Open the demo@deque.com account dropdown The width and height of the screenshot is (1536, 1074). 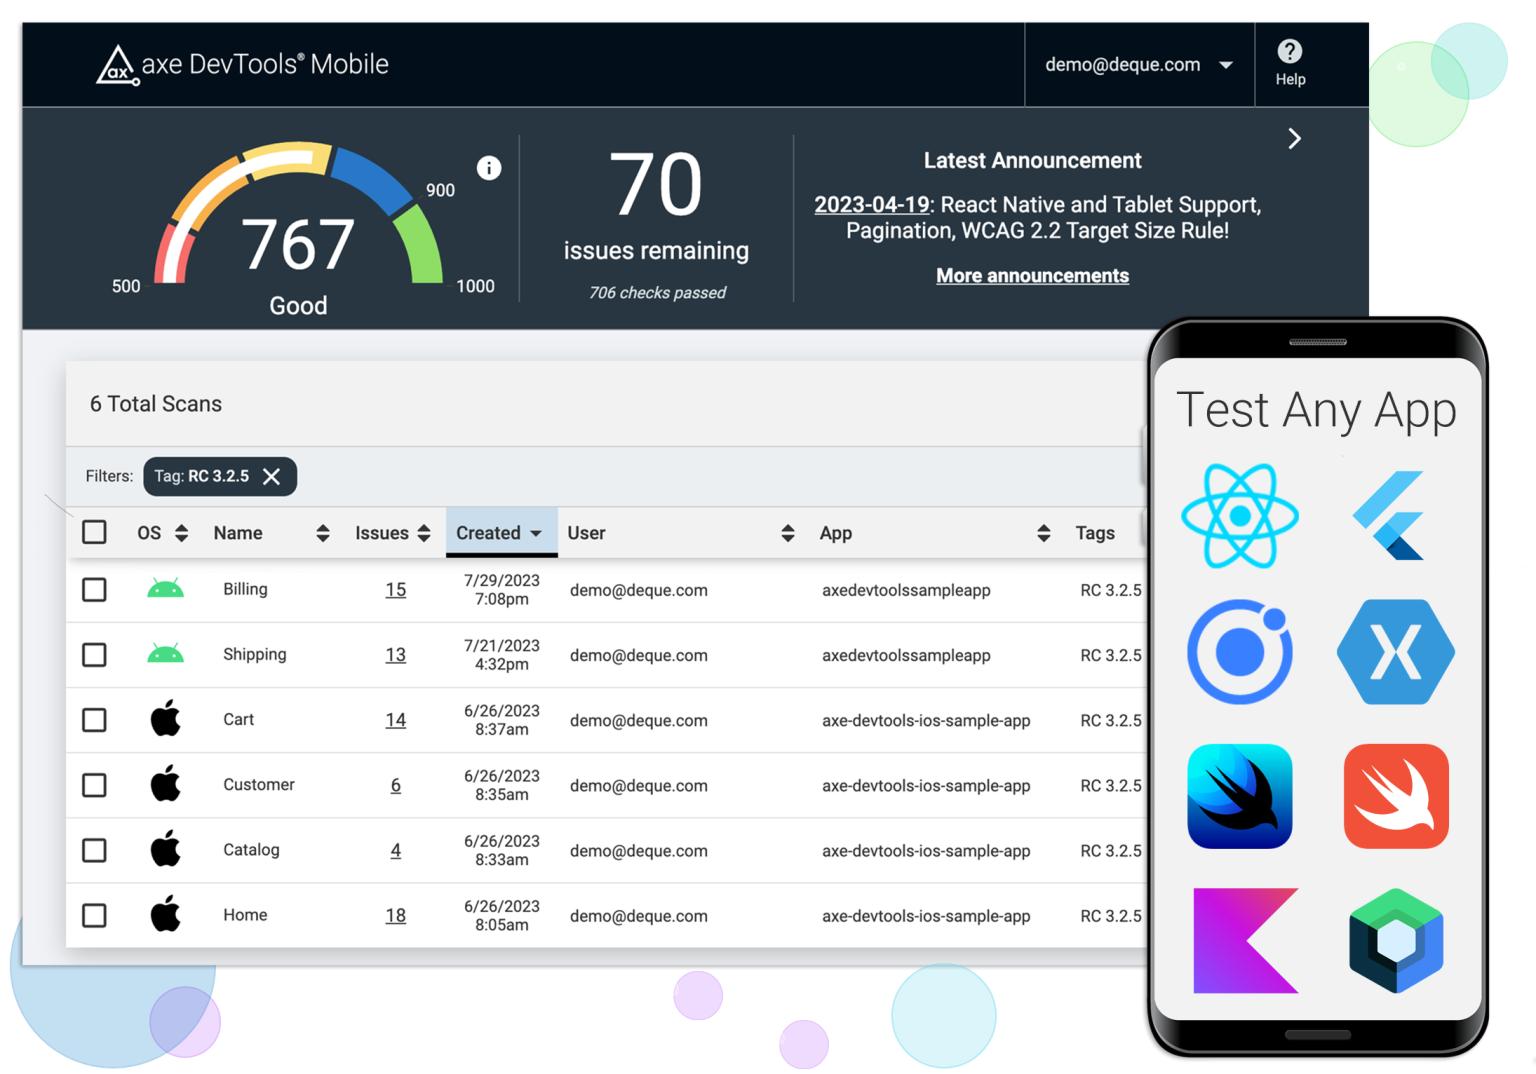(x=1138, y=65)
